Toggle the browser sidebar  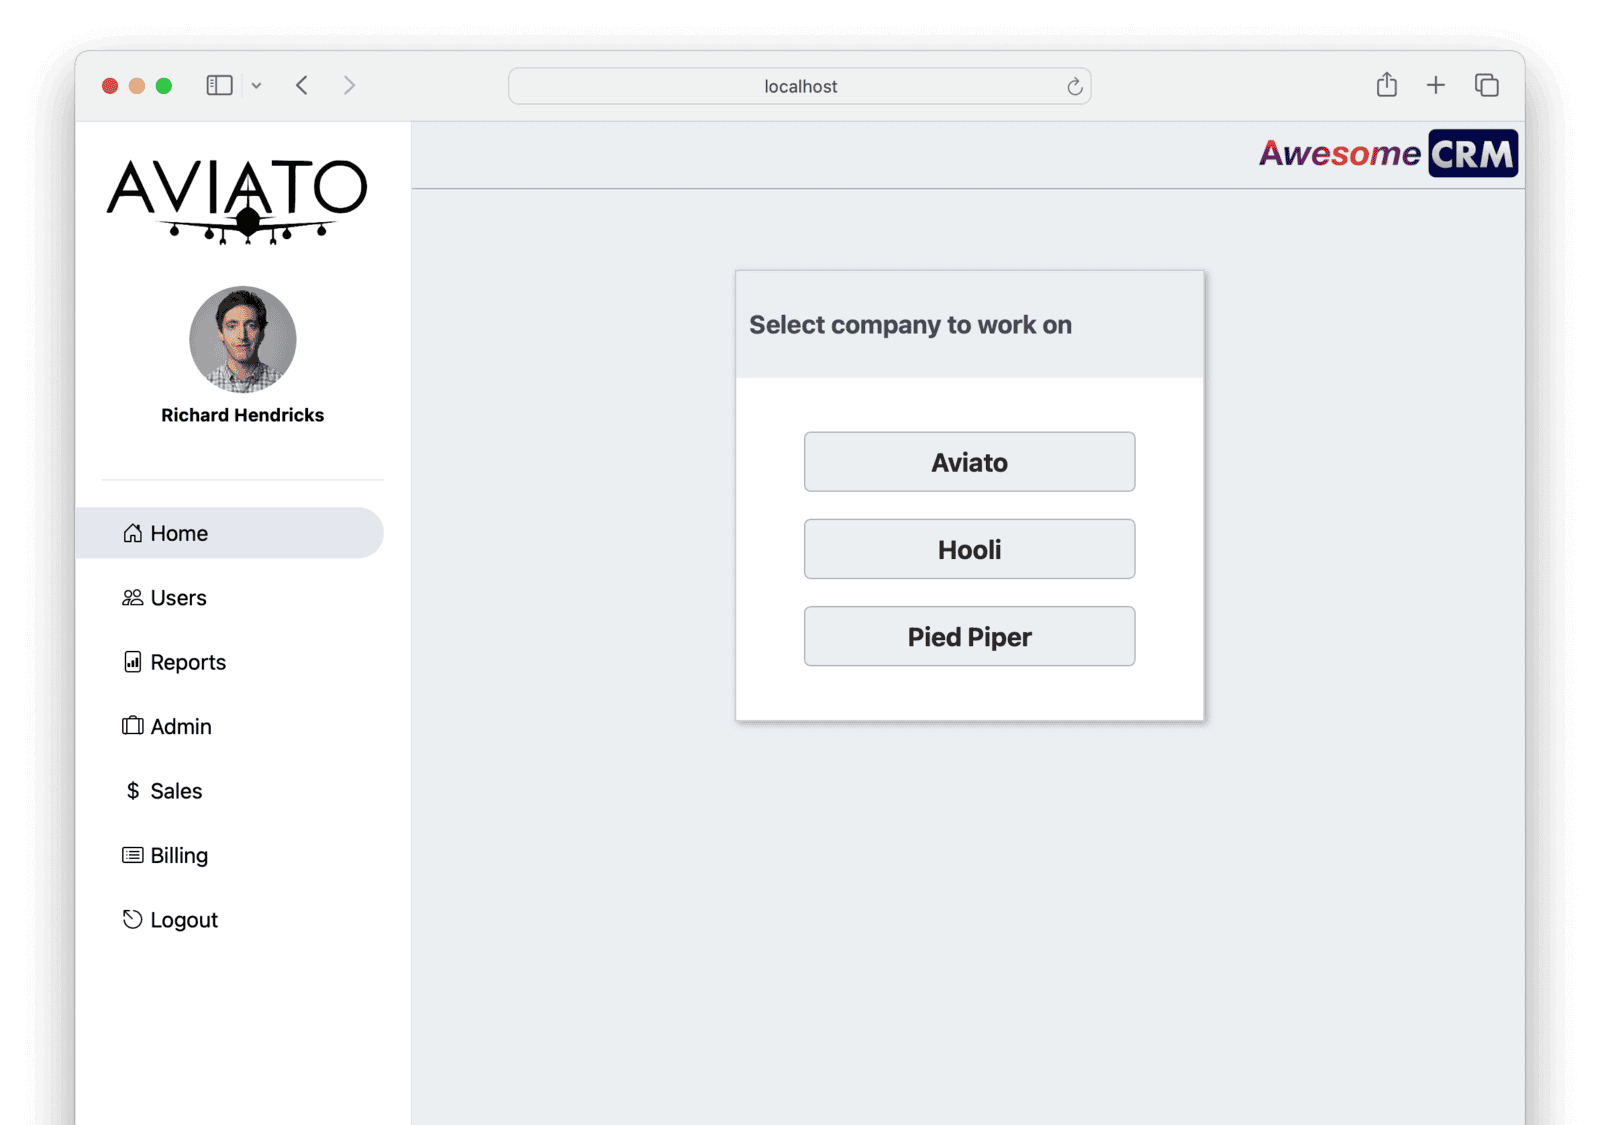click(x=219, y=85)
